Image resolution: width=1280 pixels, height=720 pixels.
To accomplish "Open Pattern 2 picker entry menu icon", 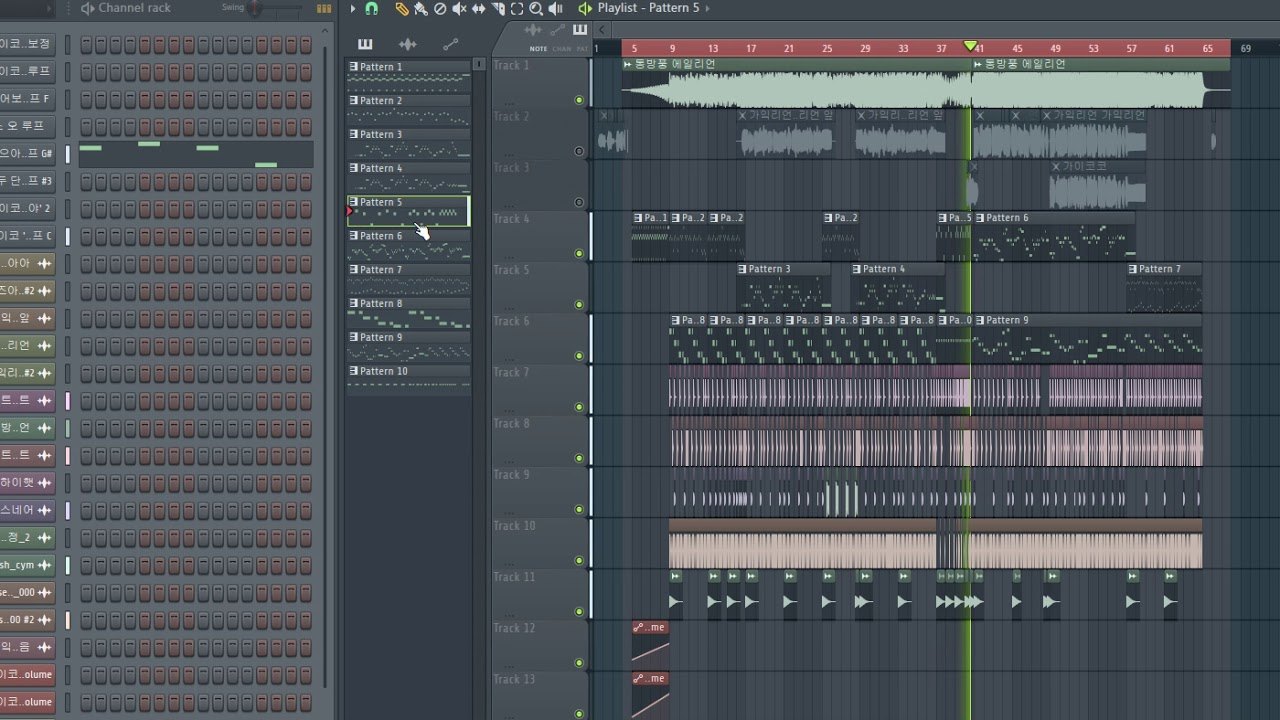I will click(x=353, y=101).
